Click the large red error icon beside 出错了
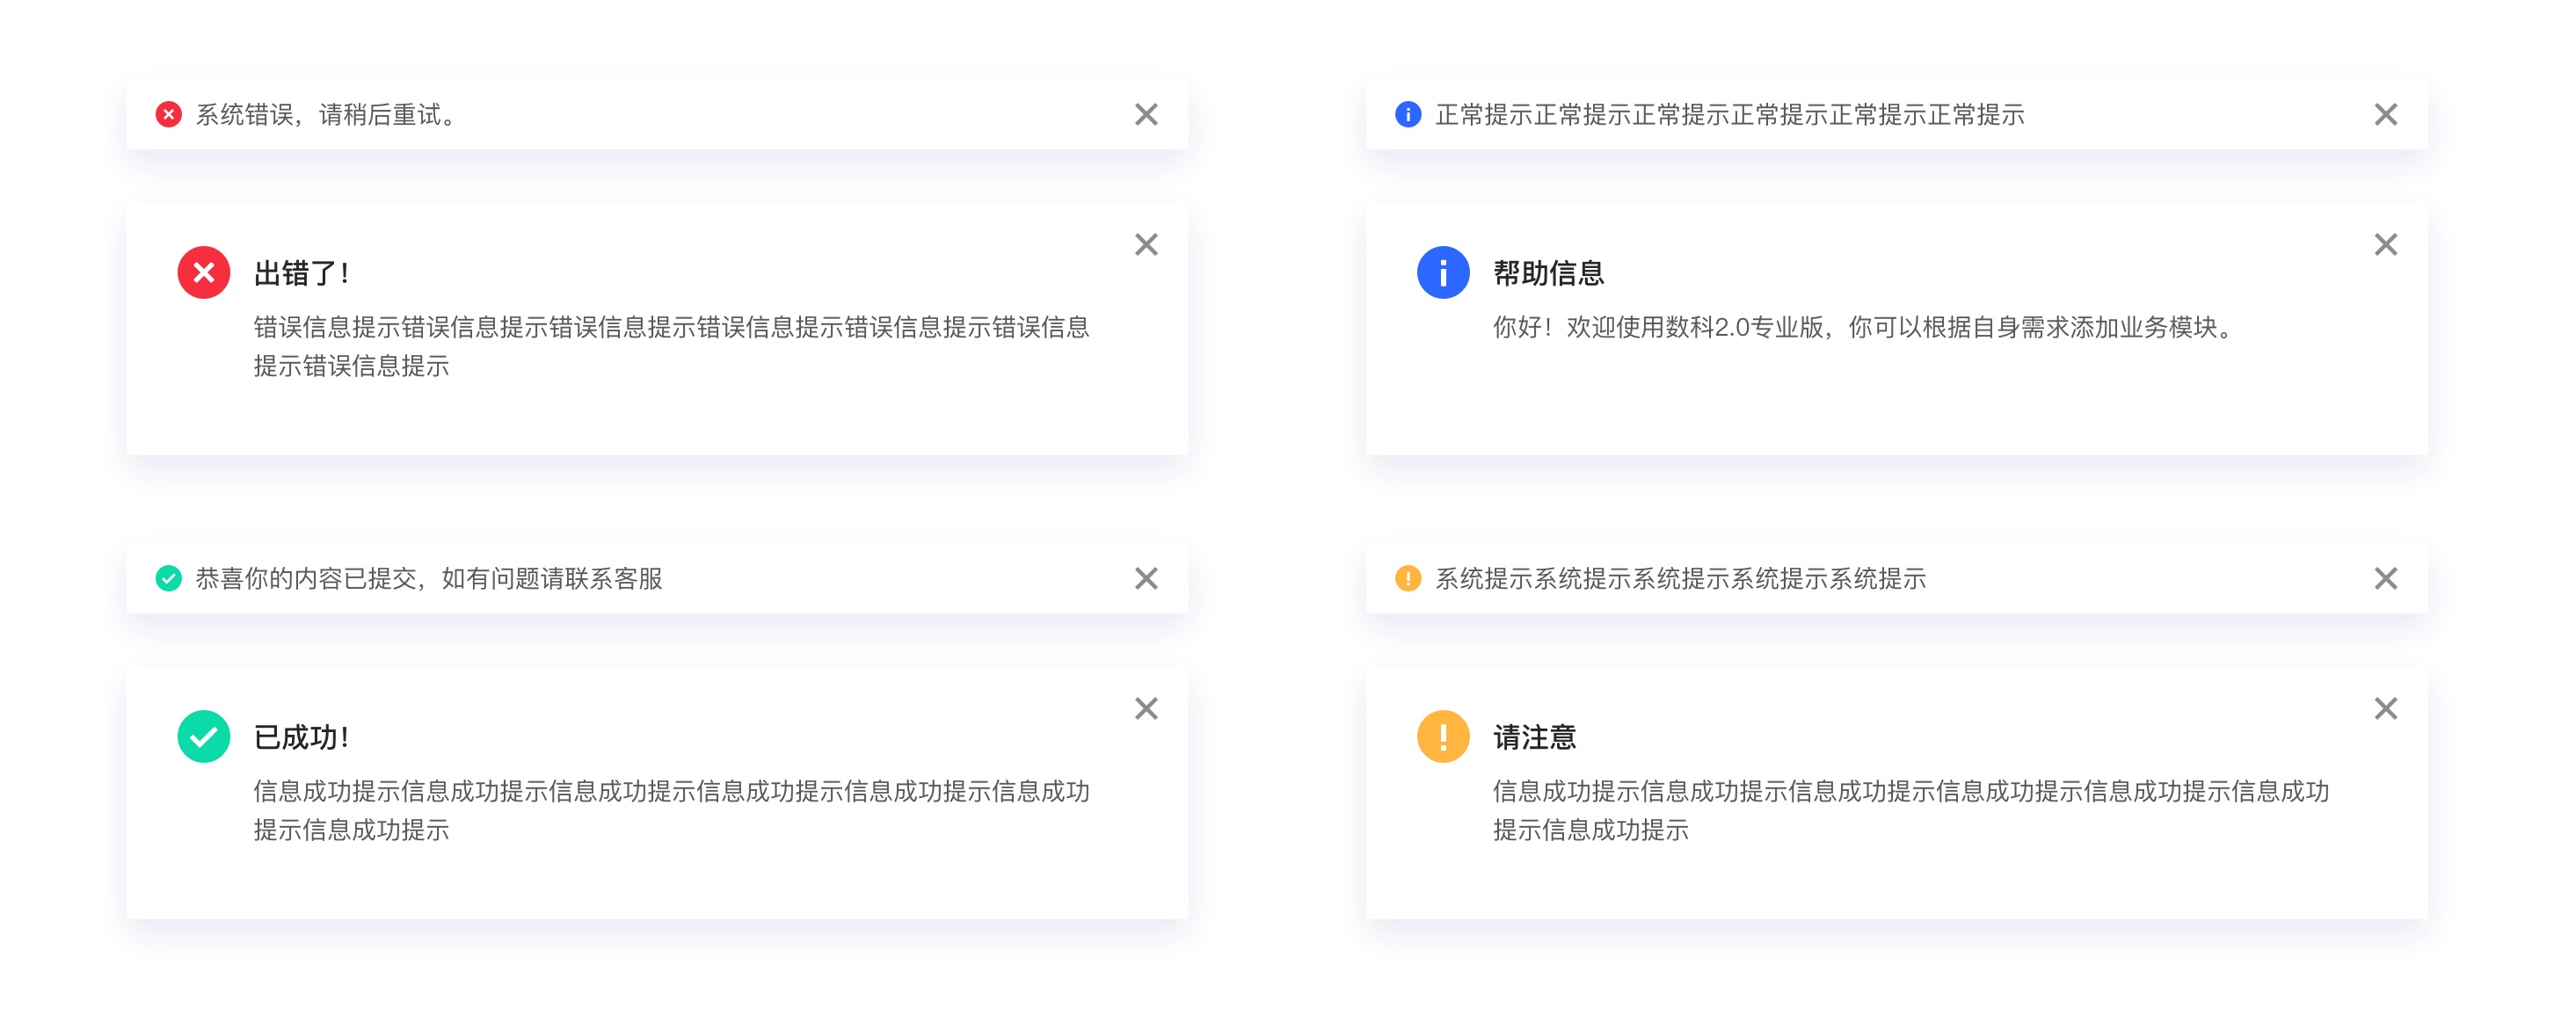Screen dimensions: 2576x1023 tap(204, 273)
